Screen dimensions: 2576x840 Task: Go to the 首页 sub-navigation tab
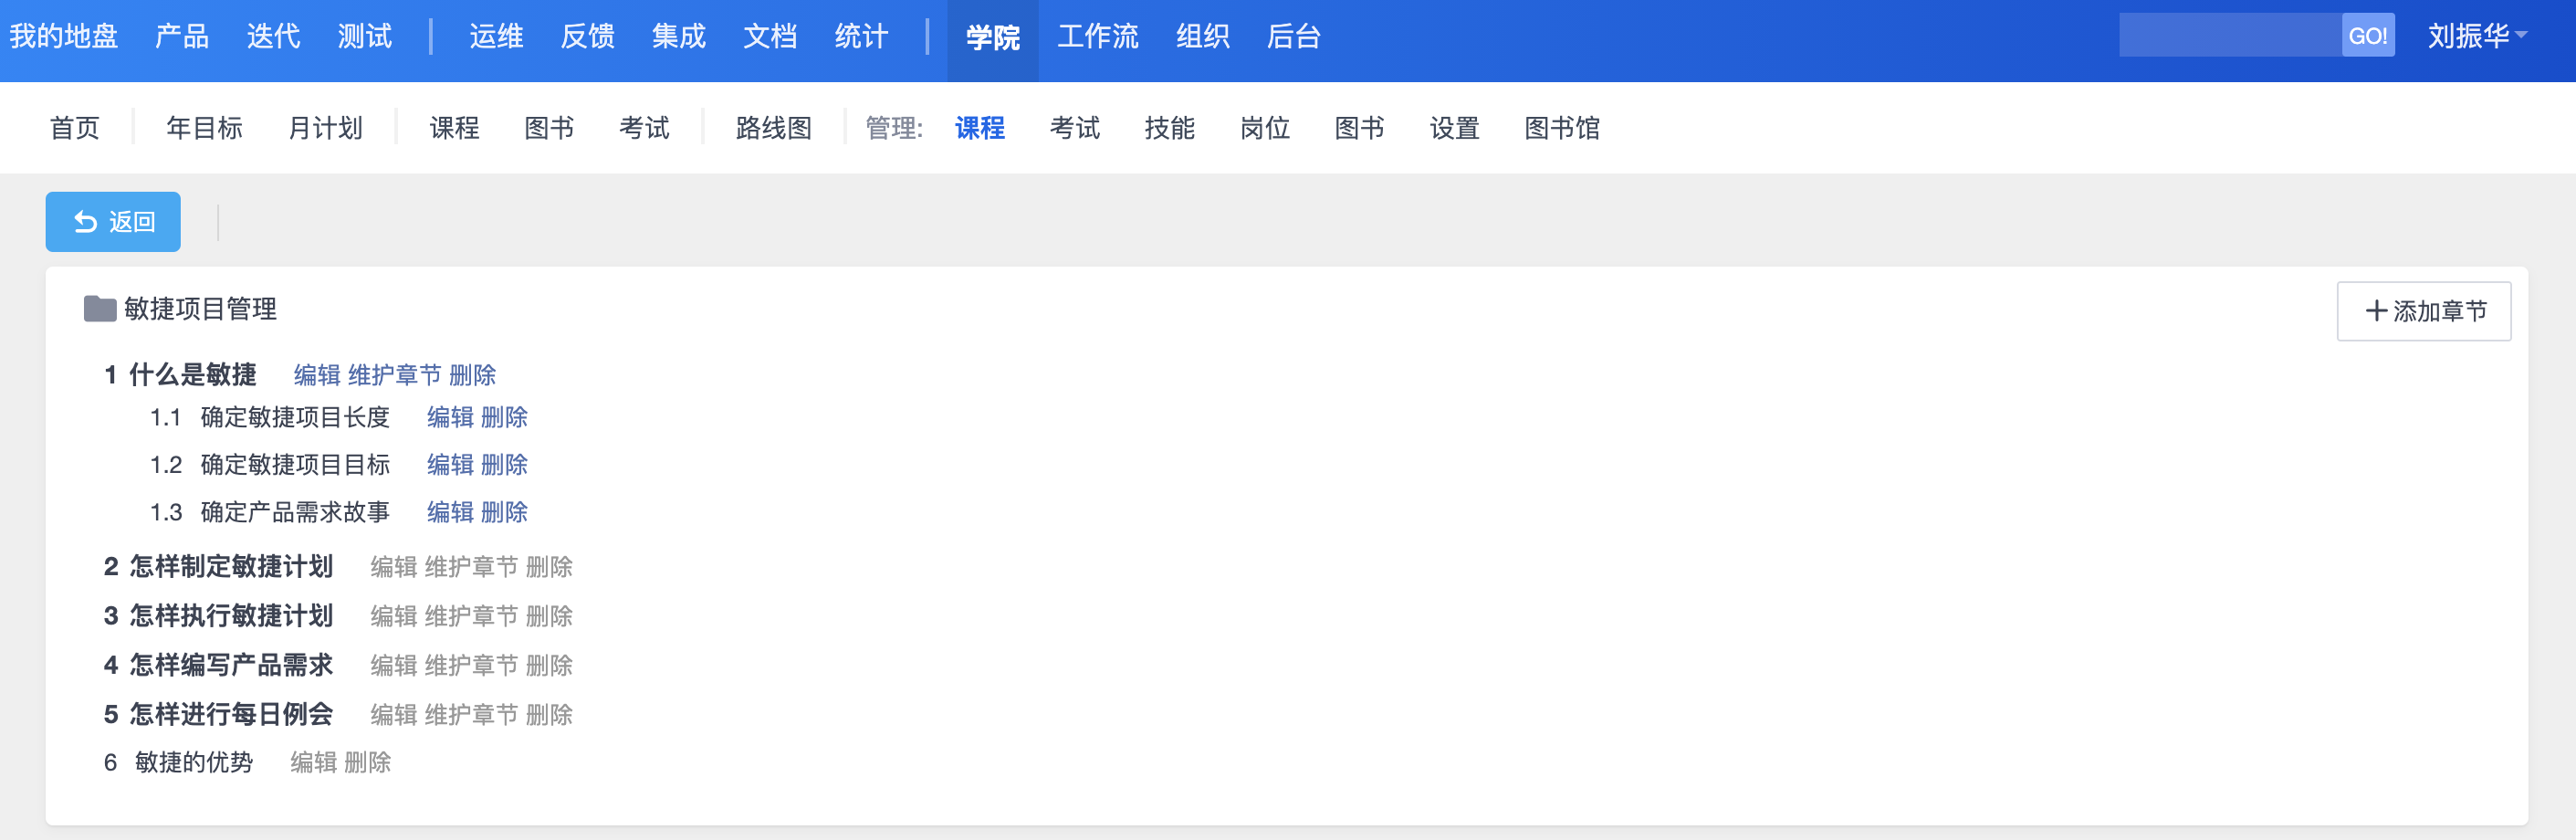75,128
